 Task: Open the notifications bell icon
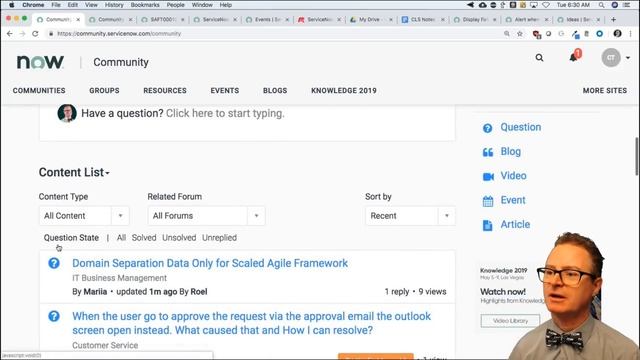pyautogui.click(x=574, y=58)
